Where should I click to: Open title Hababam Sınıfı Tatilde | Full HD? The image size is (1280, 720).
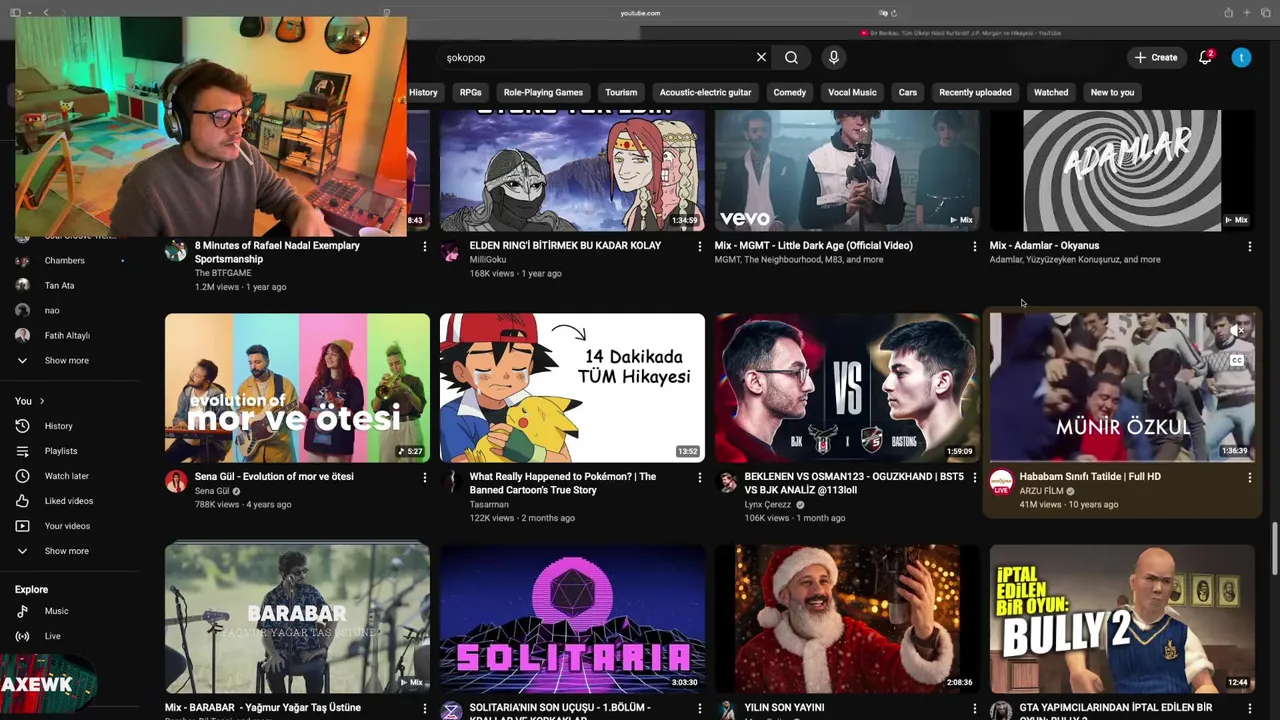coord(1090,477)
